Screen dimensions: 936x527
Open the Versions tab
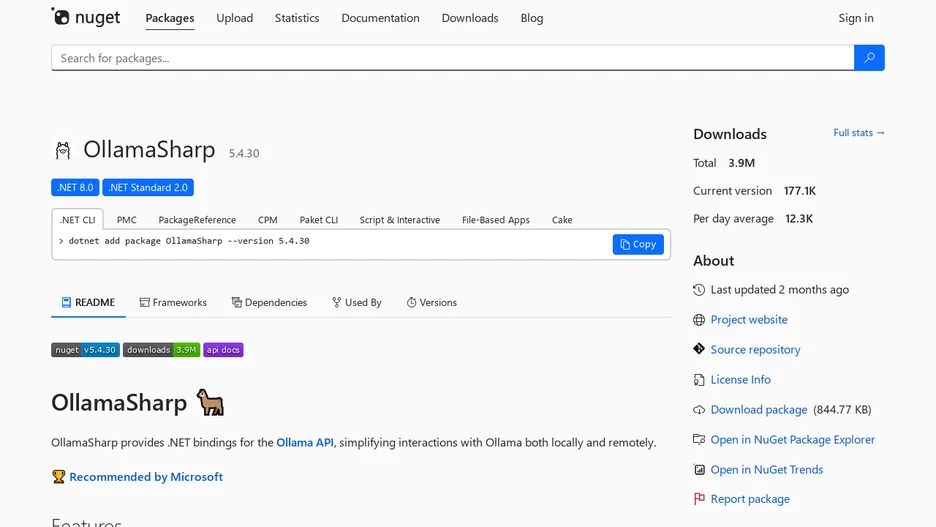(432, 303)
